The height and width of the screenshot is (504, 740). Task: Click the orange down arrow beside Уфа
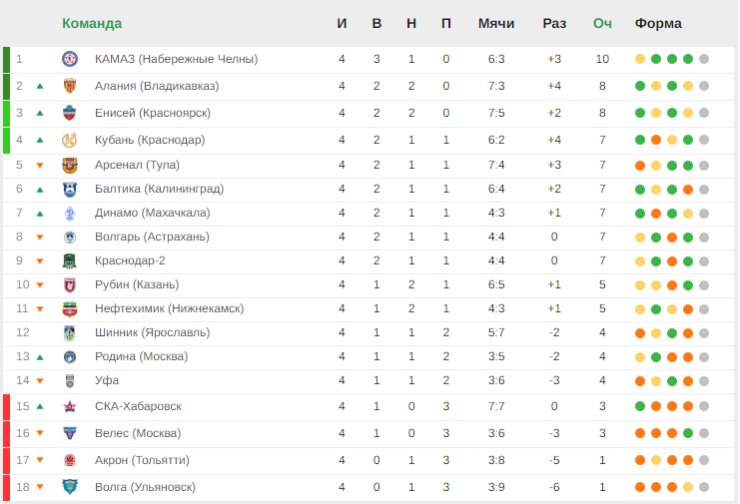[x=40, y=381]
